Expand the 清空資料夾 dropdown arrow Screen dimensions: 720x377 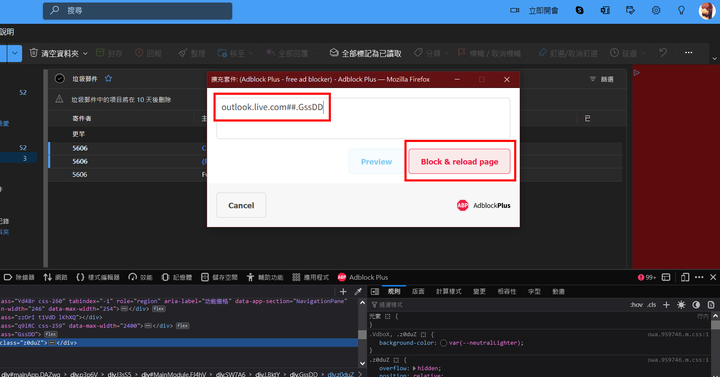tap(85, 54)
